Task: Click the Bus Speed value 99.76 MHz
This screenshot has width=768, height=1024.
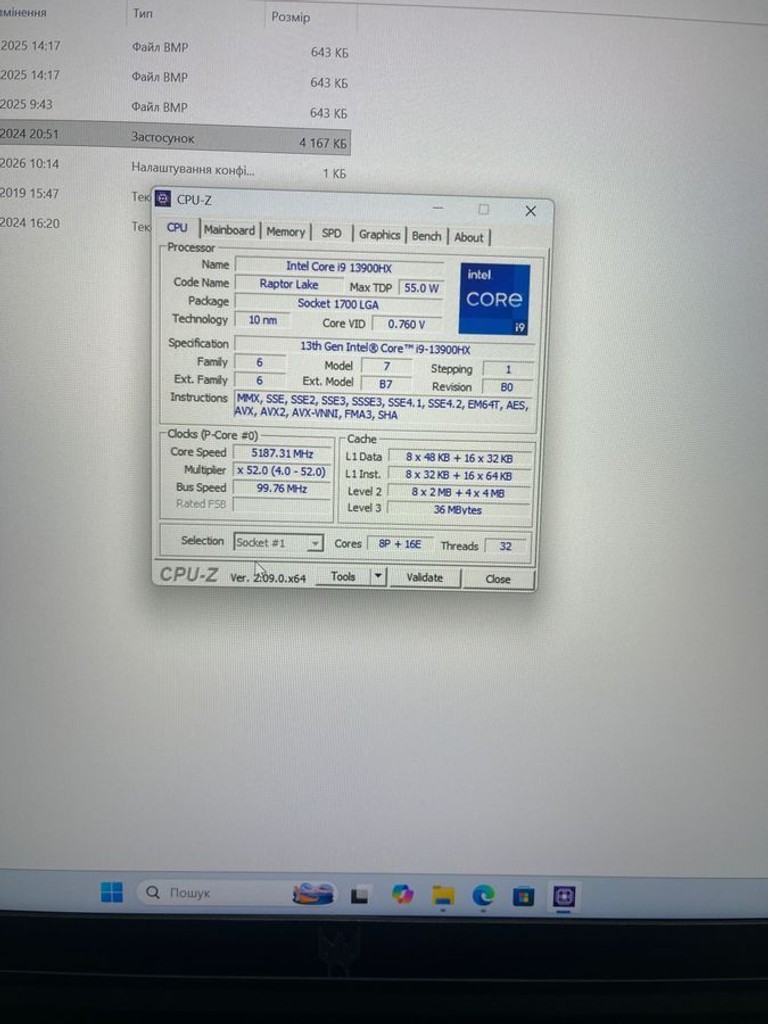Action: click(282, 488)
